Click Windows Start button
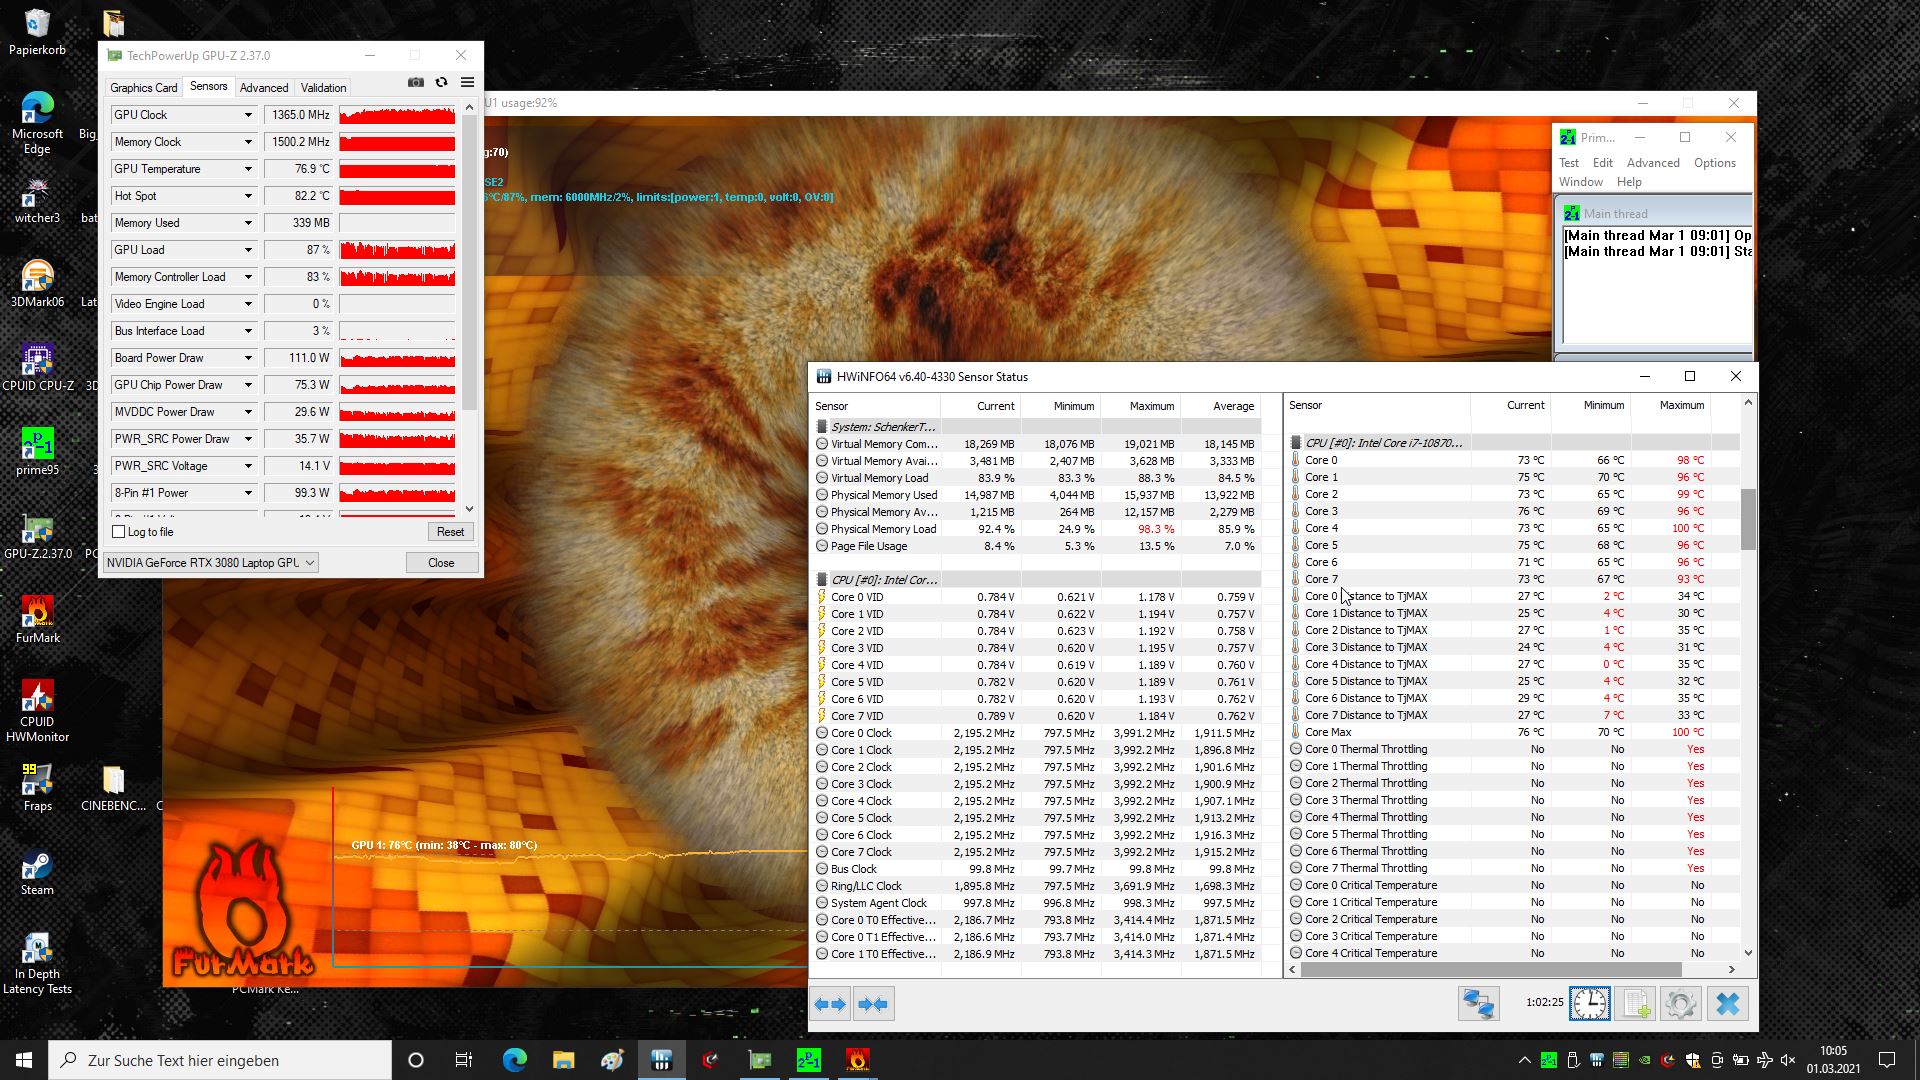Viewport: 1920px width, 1080px height. 24,1060
